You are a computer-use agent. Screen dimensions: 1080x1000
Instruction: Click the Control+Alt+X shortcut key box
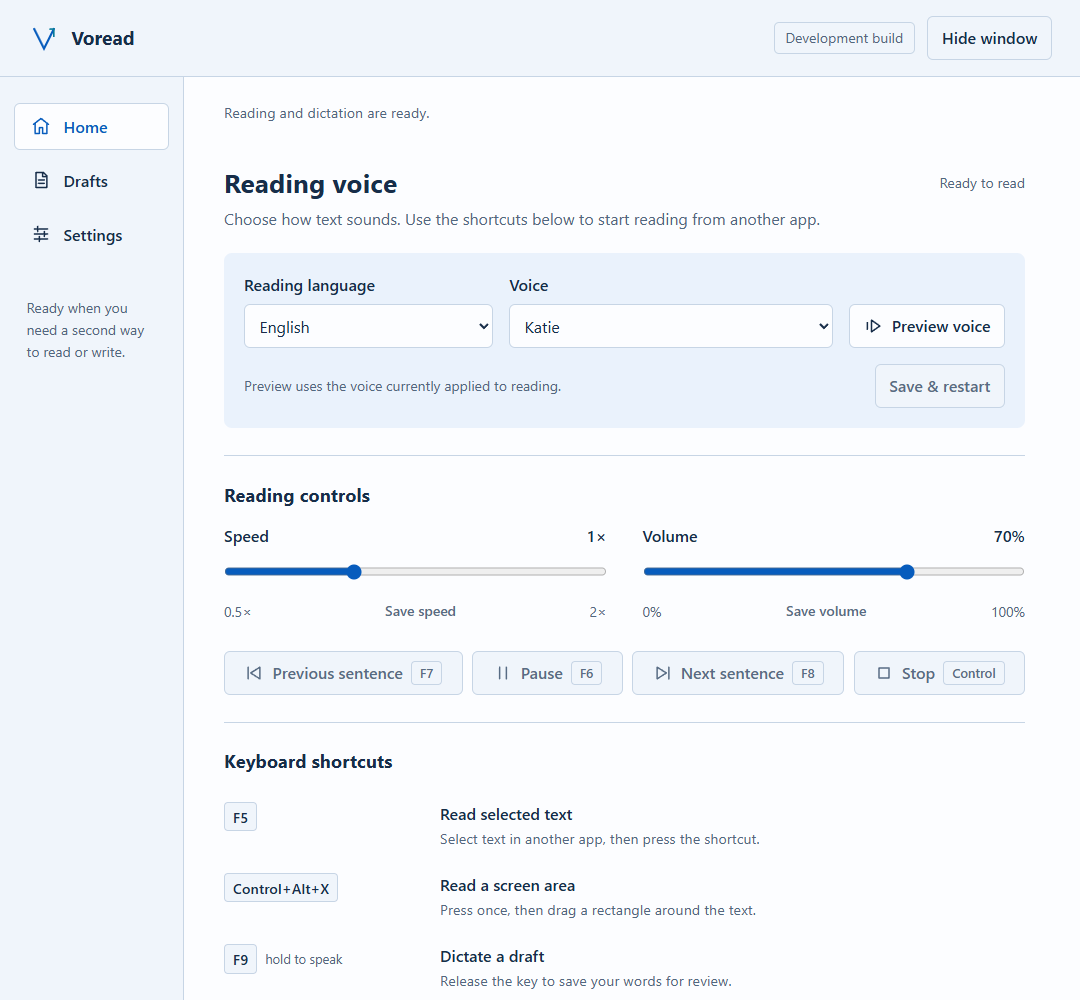[x=281, y=888]
